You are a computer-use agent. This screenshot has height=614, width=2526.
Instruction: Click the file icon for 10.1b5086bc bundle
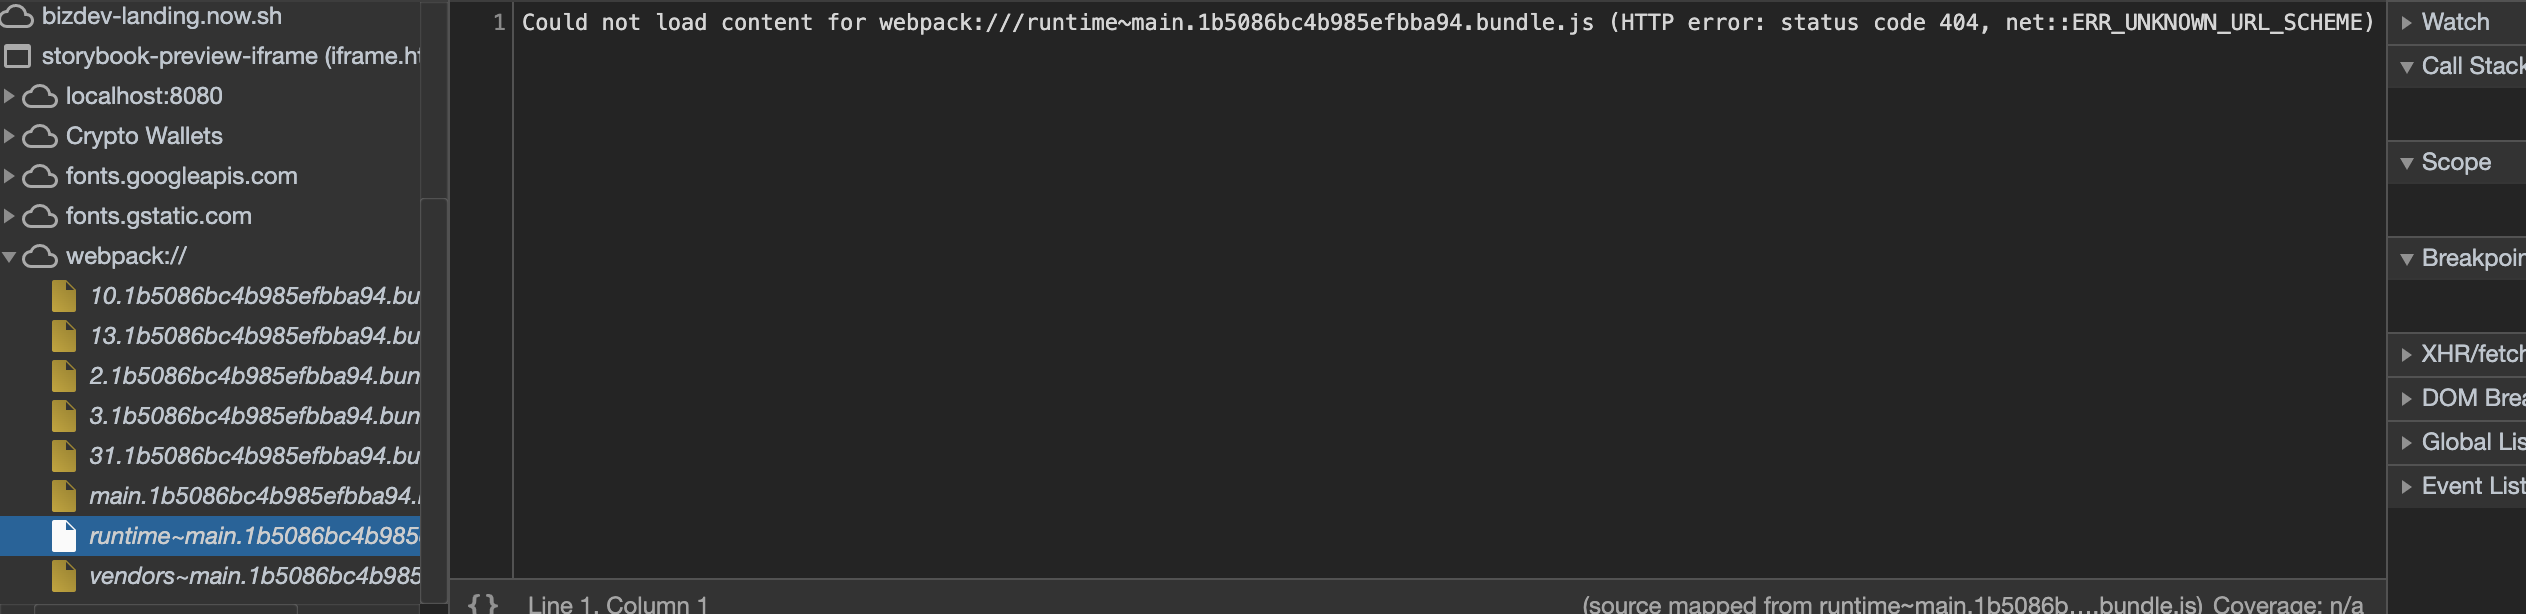65,296
